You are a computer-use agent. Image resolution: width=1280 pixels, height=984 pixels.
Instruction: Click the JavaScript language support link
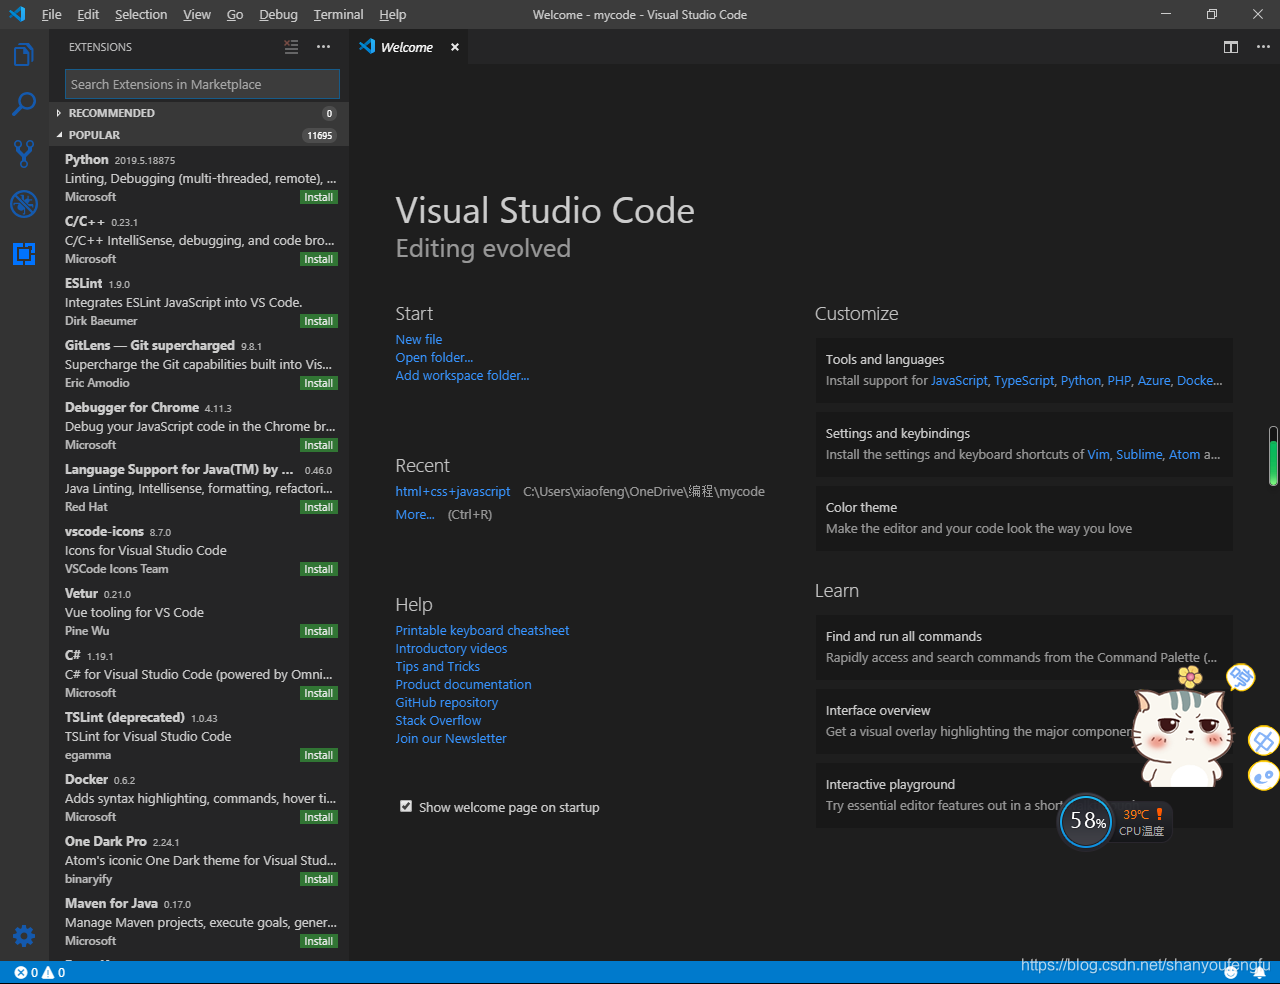click(x=959, y=380)
